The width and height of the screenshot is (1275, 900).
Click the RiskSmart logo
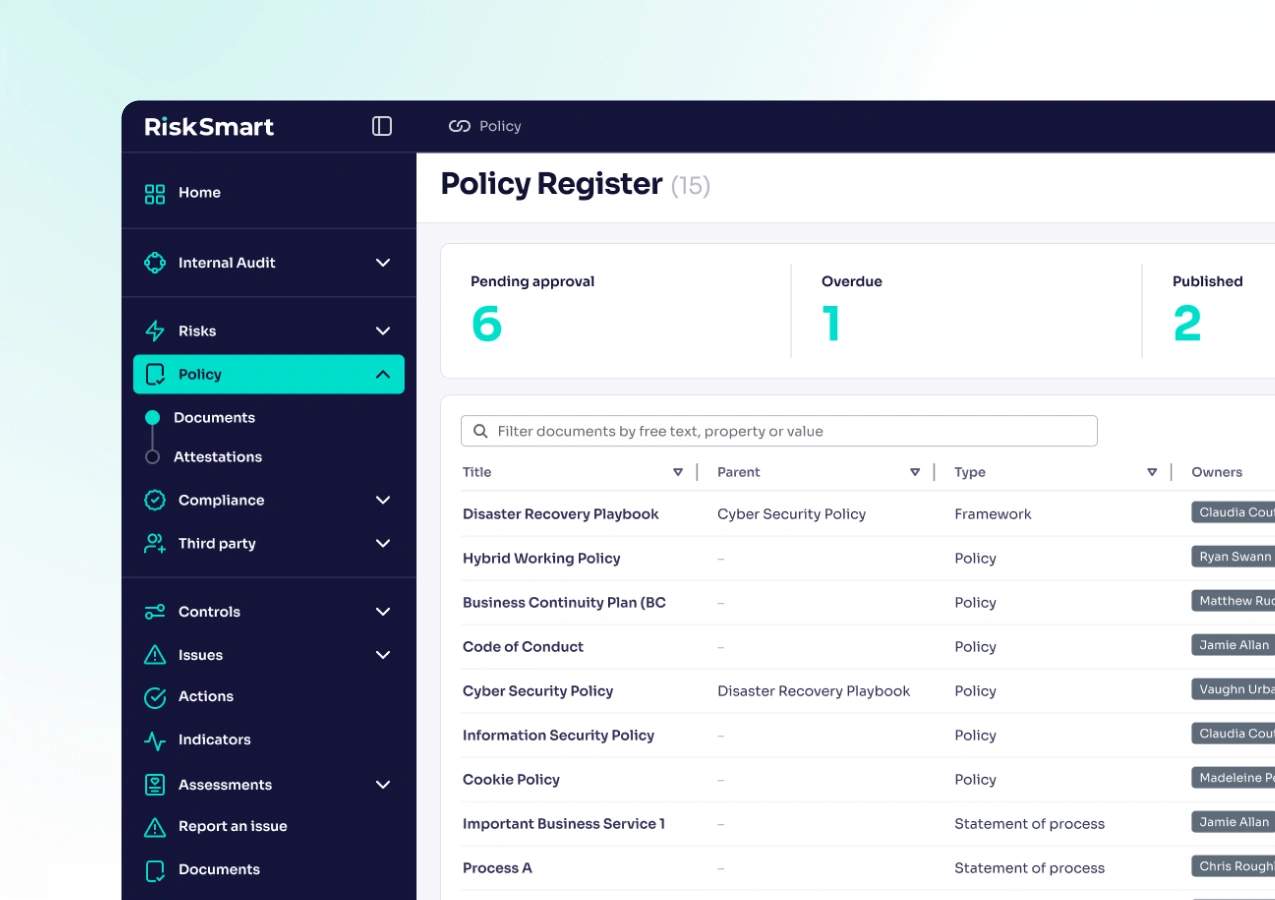click(209, 127)
